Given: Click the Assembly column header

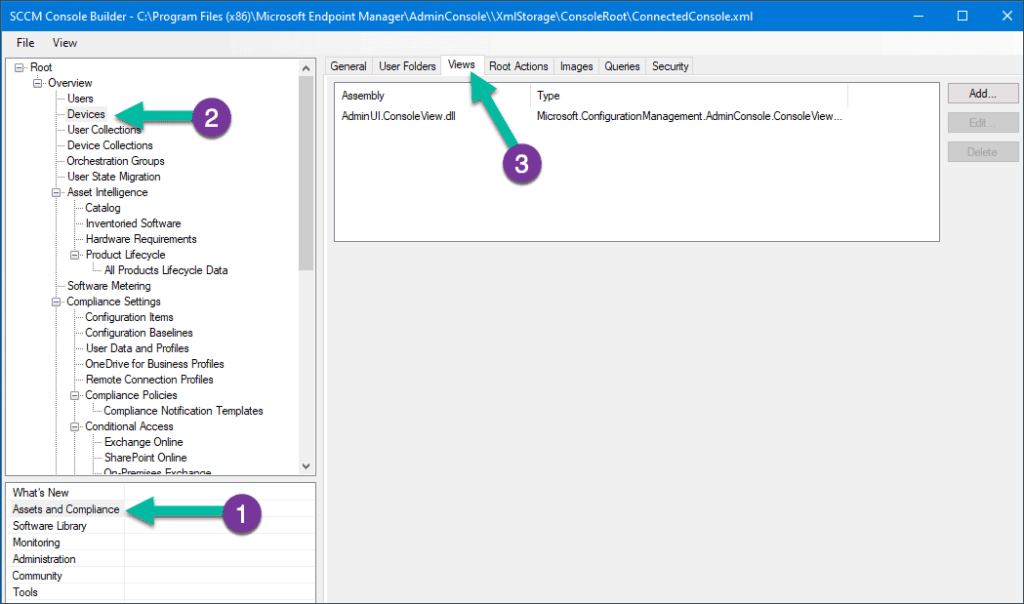Looking at the screenshot, I should [433, 95].
